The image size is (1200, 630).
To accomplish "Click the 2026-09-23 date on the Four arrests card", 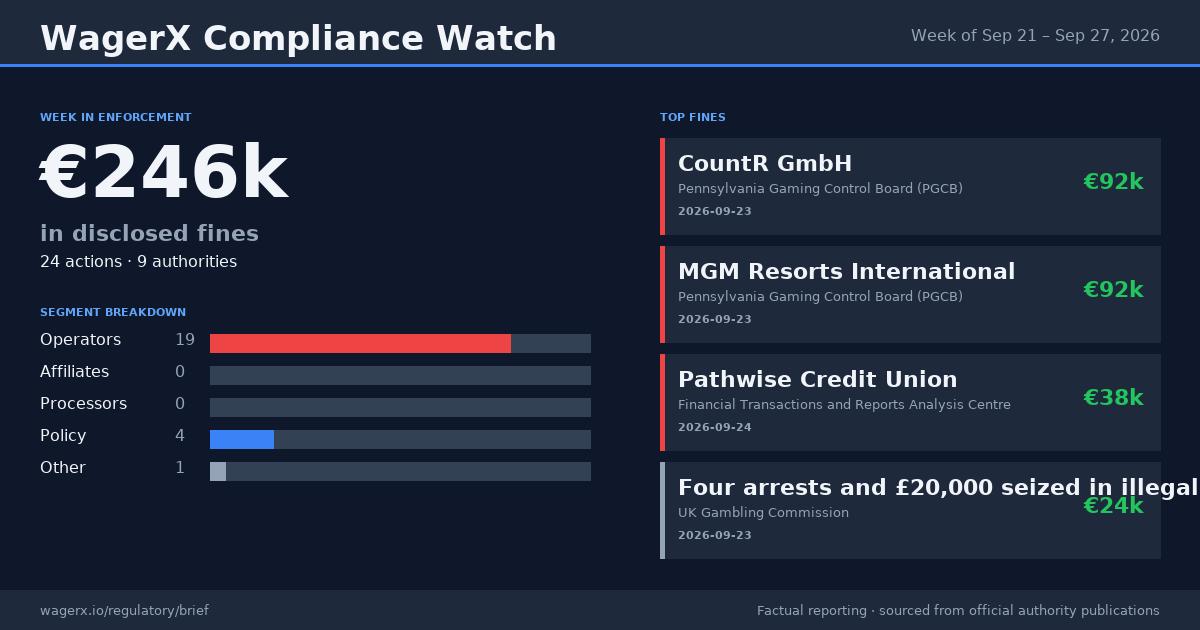I will (x=715, y=536).
